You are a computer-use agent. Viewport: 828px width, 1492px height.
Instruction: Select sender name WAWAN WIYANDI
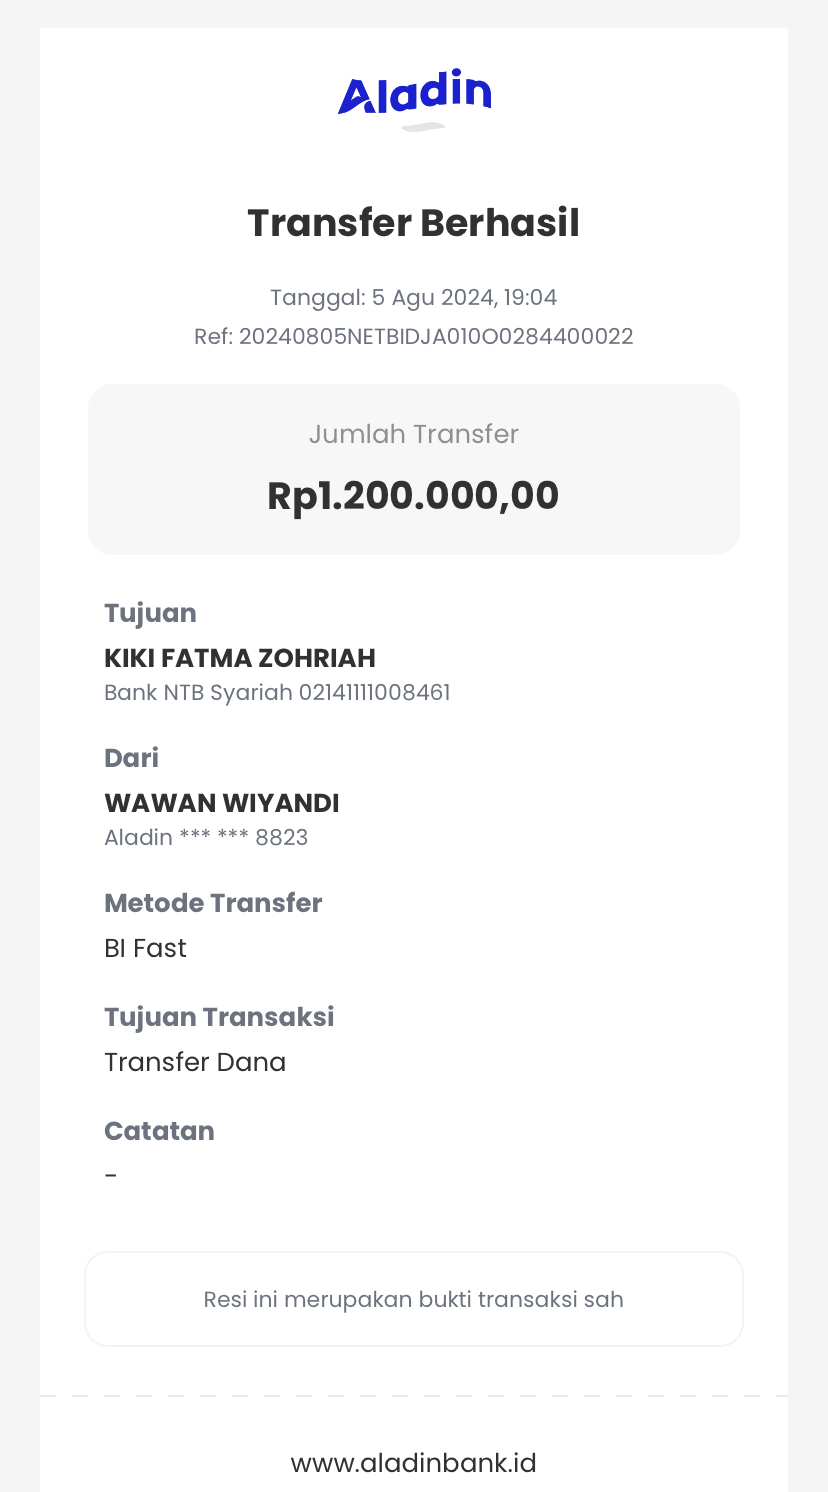click(x=222, y=803)
